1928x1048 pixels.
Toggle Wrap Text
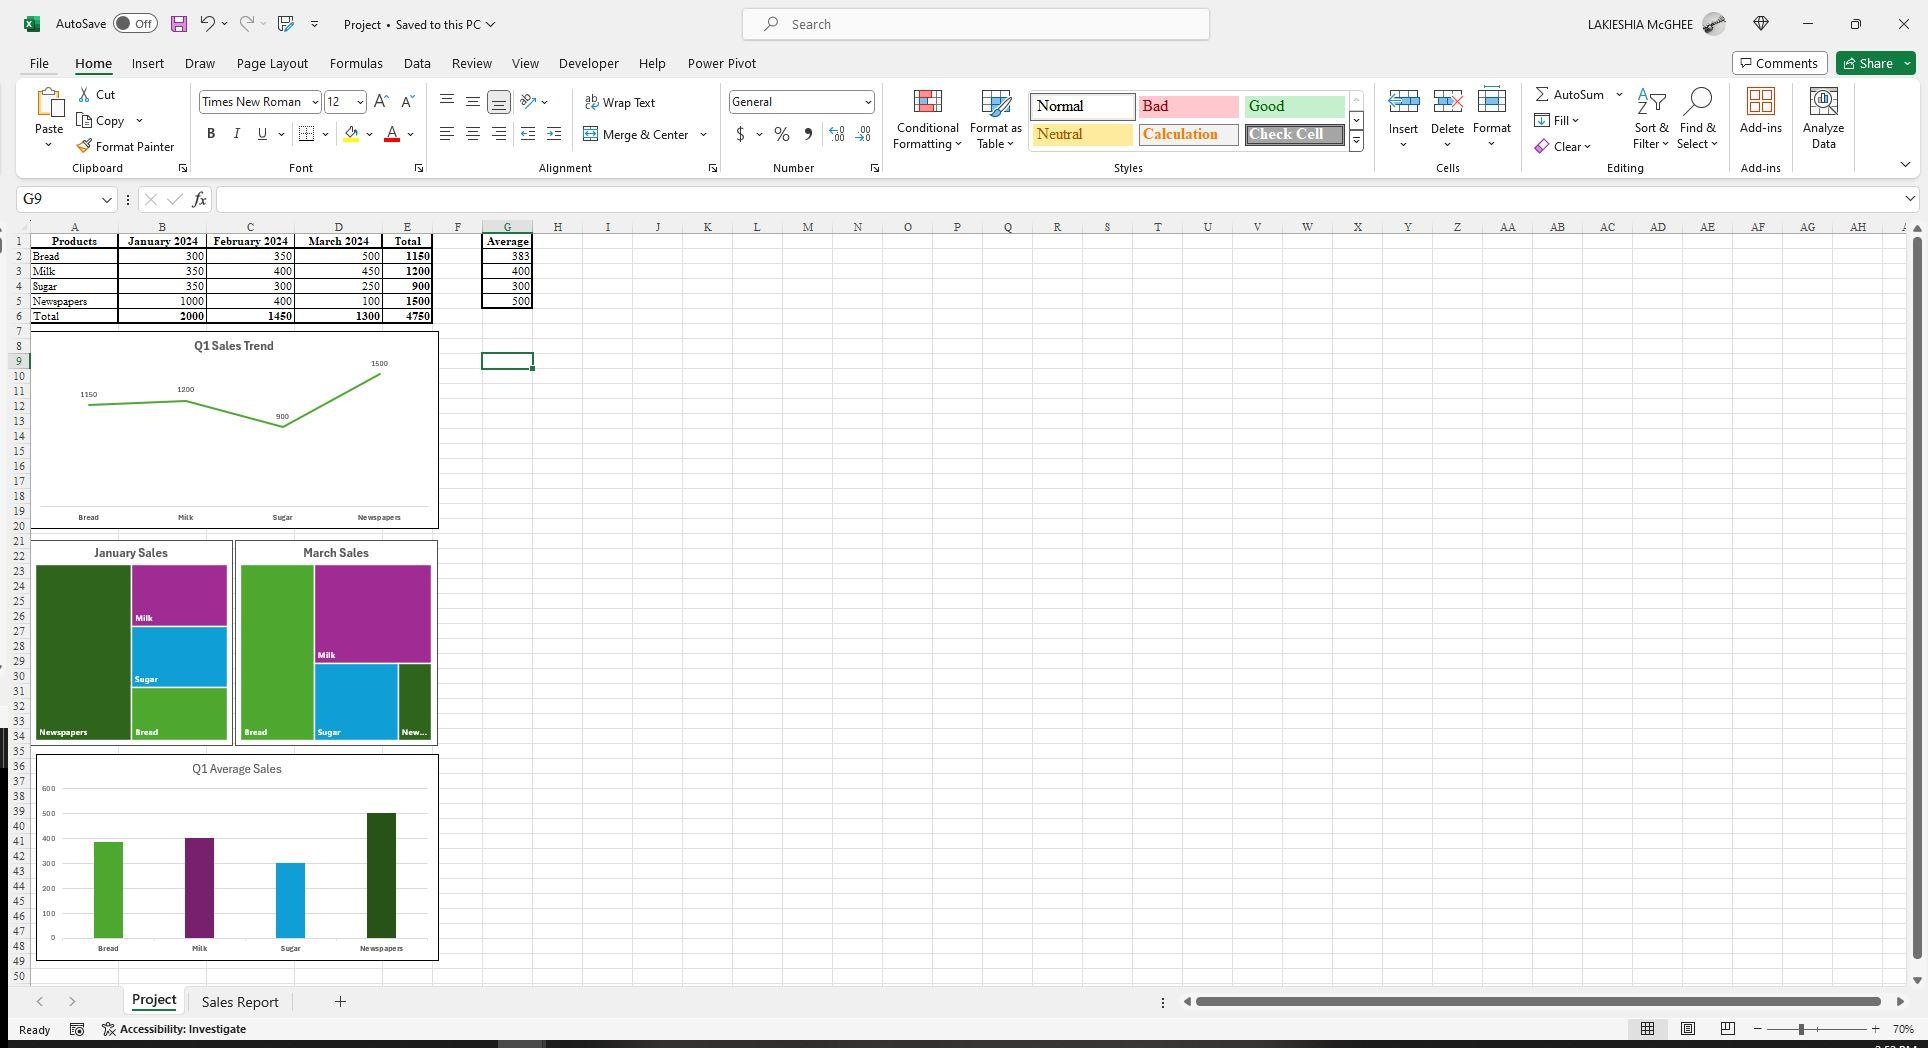[x=620, y=102]
